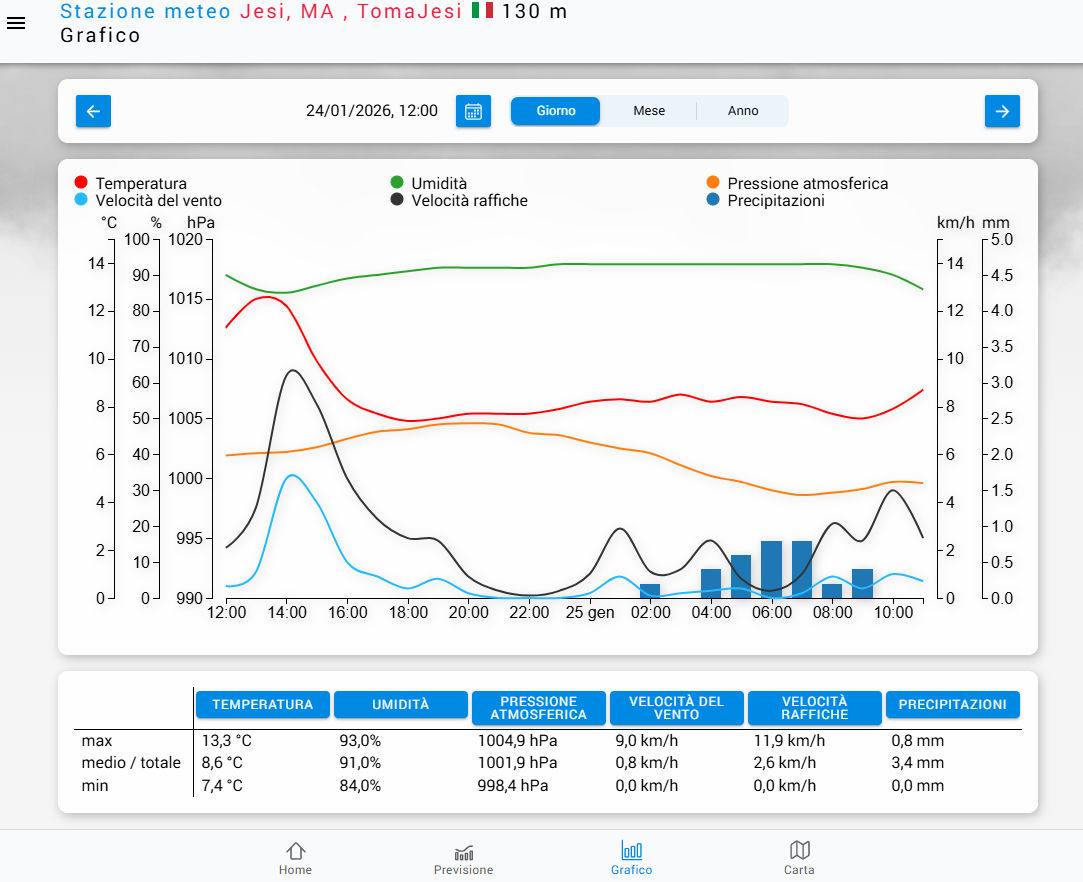Click the TEMPERATURA column button
This screenshot has width=1083, height=882.
(262, 705)
